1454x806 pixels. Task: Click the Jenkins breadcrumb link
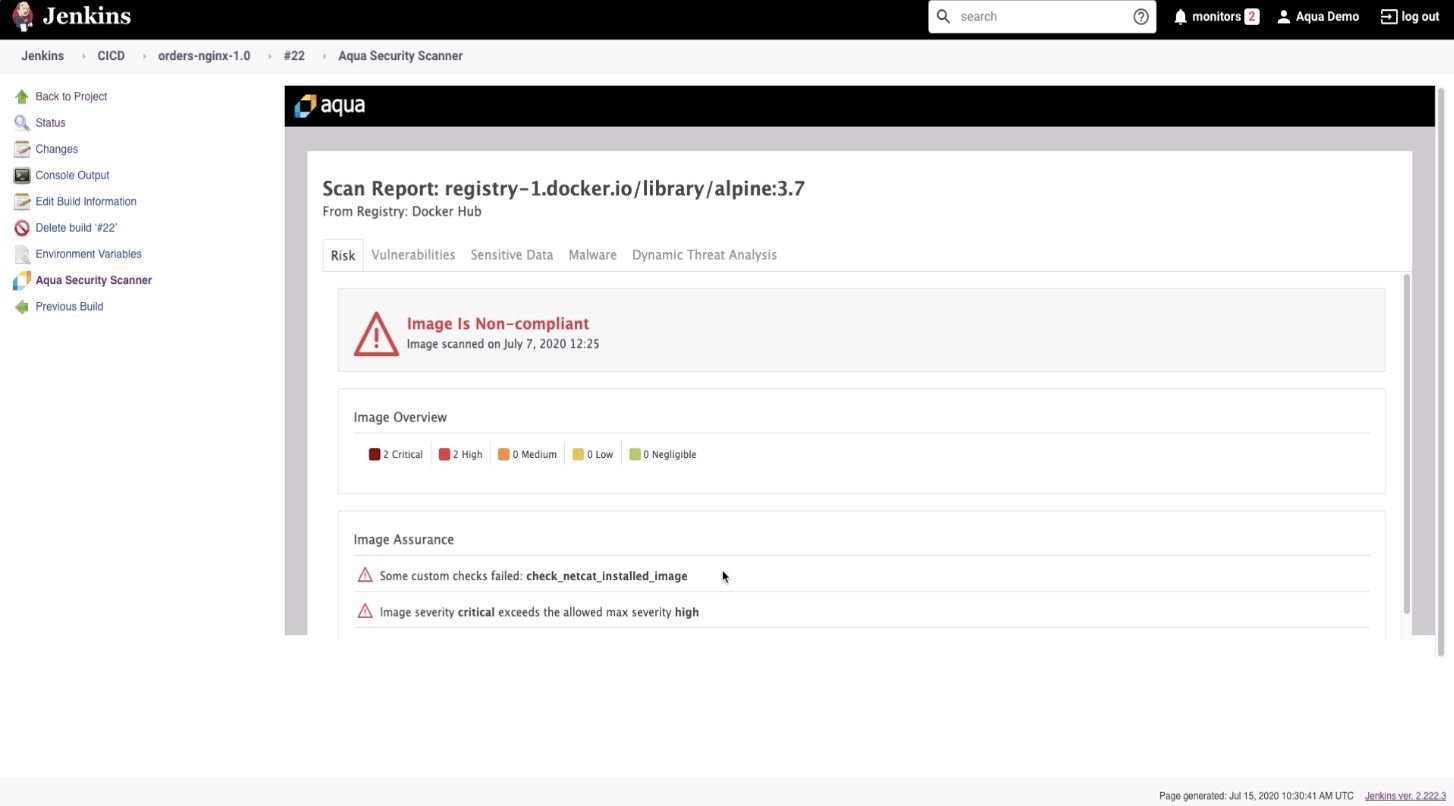pyautogui.click(x=42, y=56)
